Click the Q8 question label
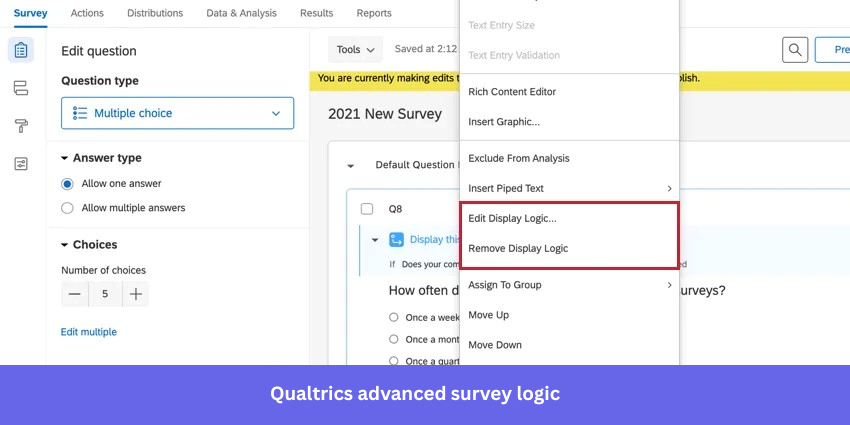The width and height of the screenshot is (850, 425). point(395,209)
